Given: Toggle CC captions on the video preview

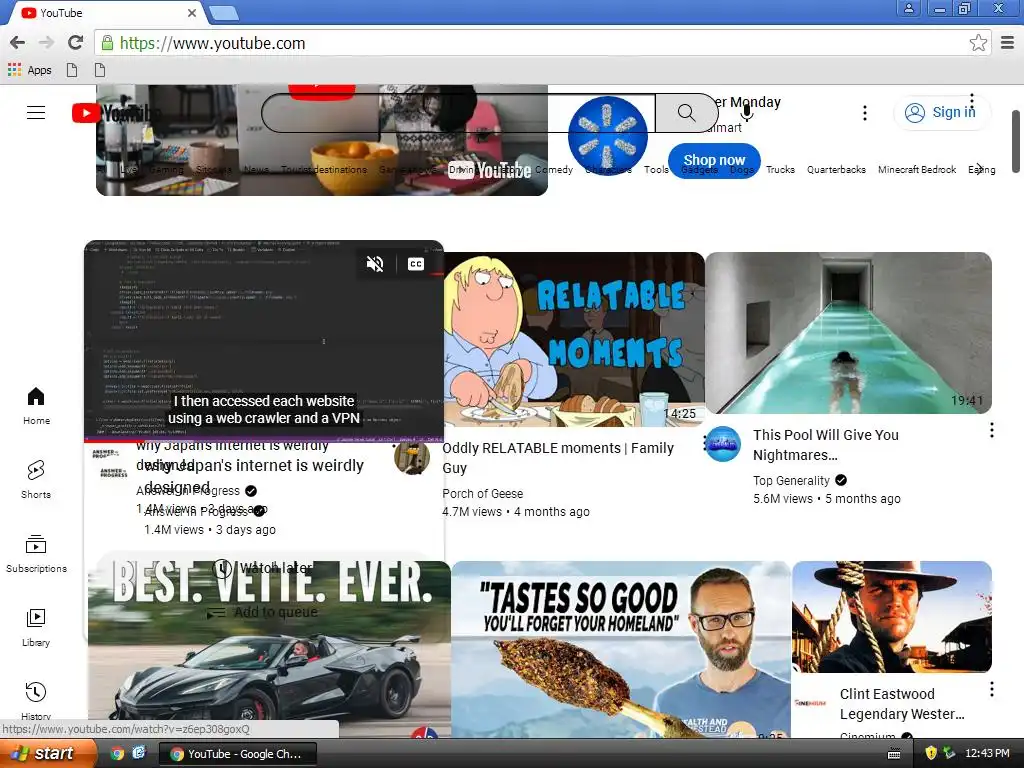Looking at the screenshot, I should coord(416,264).
